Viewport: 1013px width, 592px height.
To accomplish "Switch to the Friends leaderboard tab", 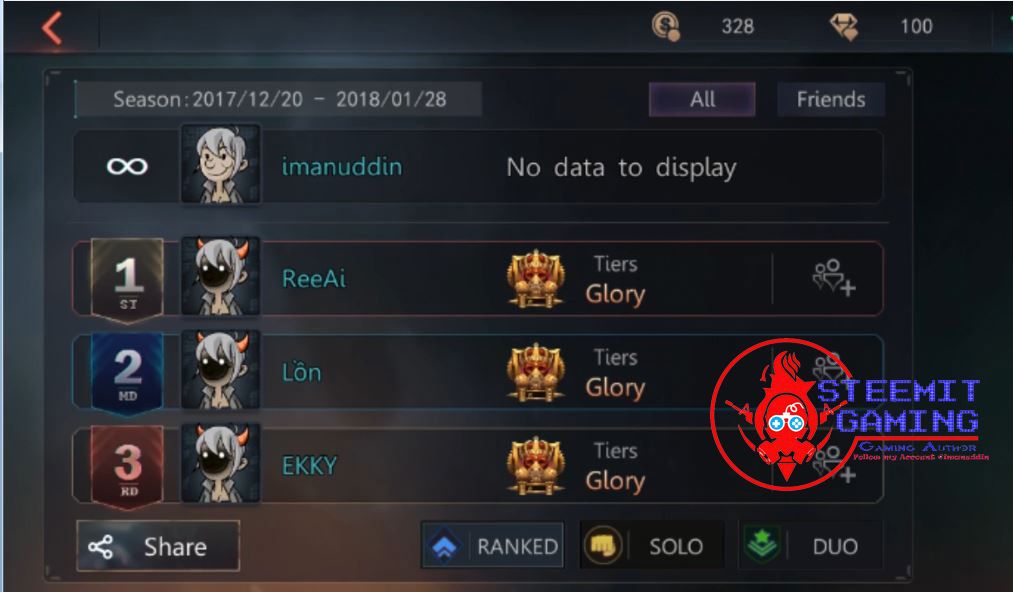I will [x=831, y=100].
